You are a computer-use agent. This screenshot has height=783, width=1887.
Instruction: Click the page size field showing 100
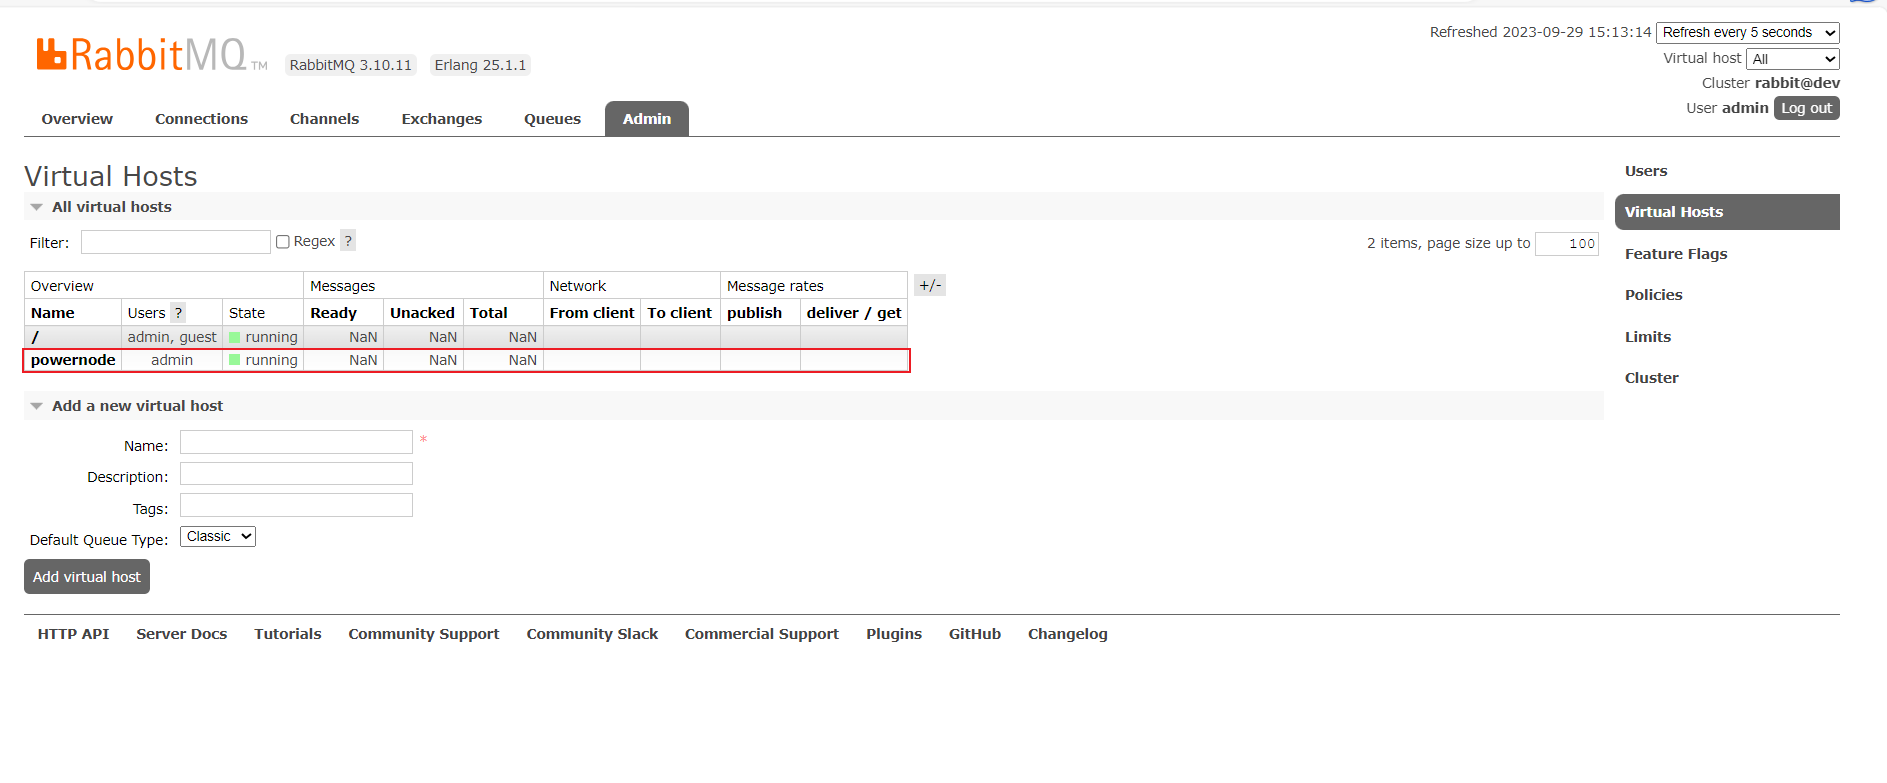(x=1567, y=244)
